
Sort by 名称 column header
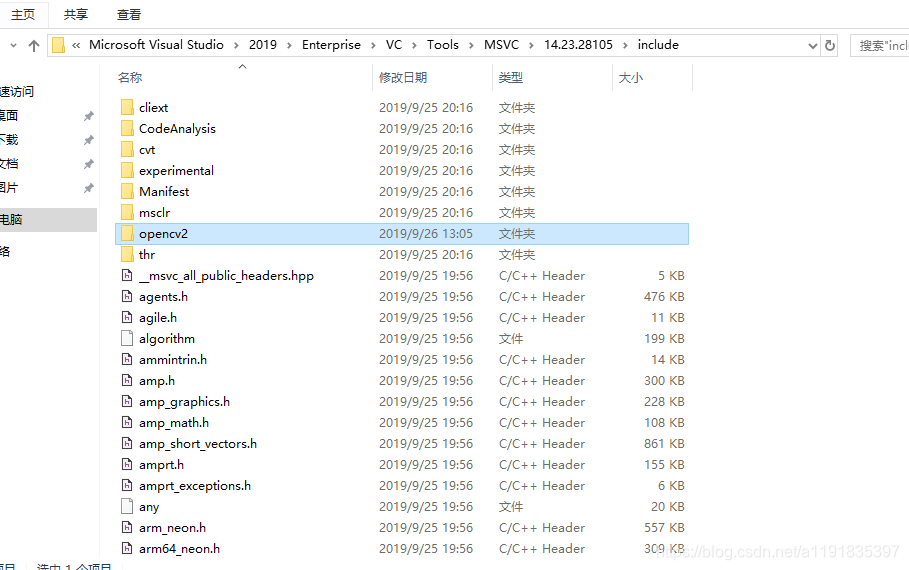[130, 77]
